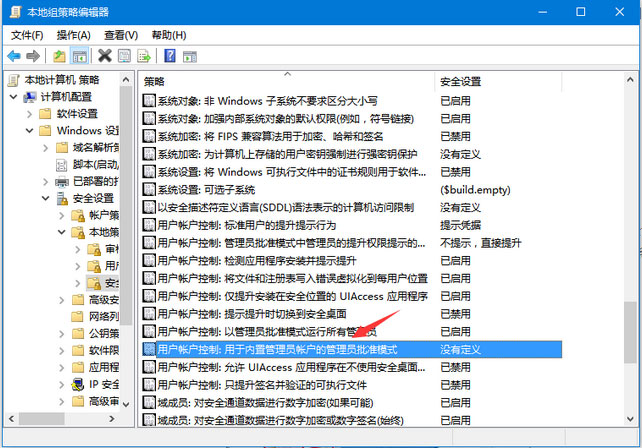The height and width of the screenshot is (448, 642).
Task: Click the Back arrow toolbar icon
Action: [x=14, y=56]
